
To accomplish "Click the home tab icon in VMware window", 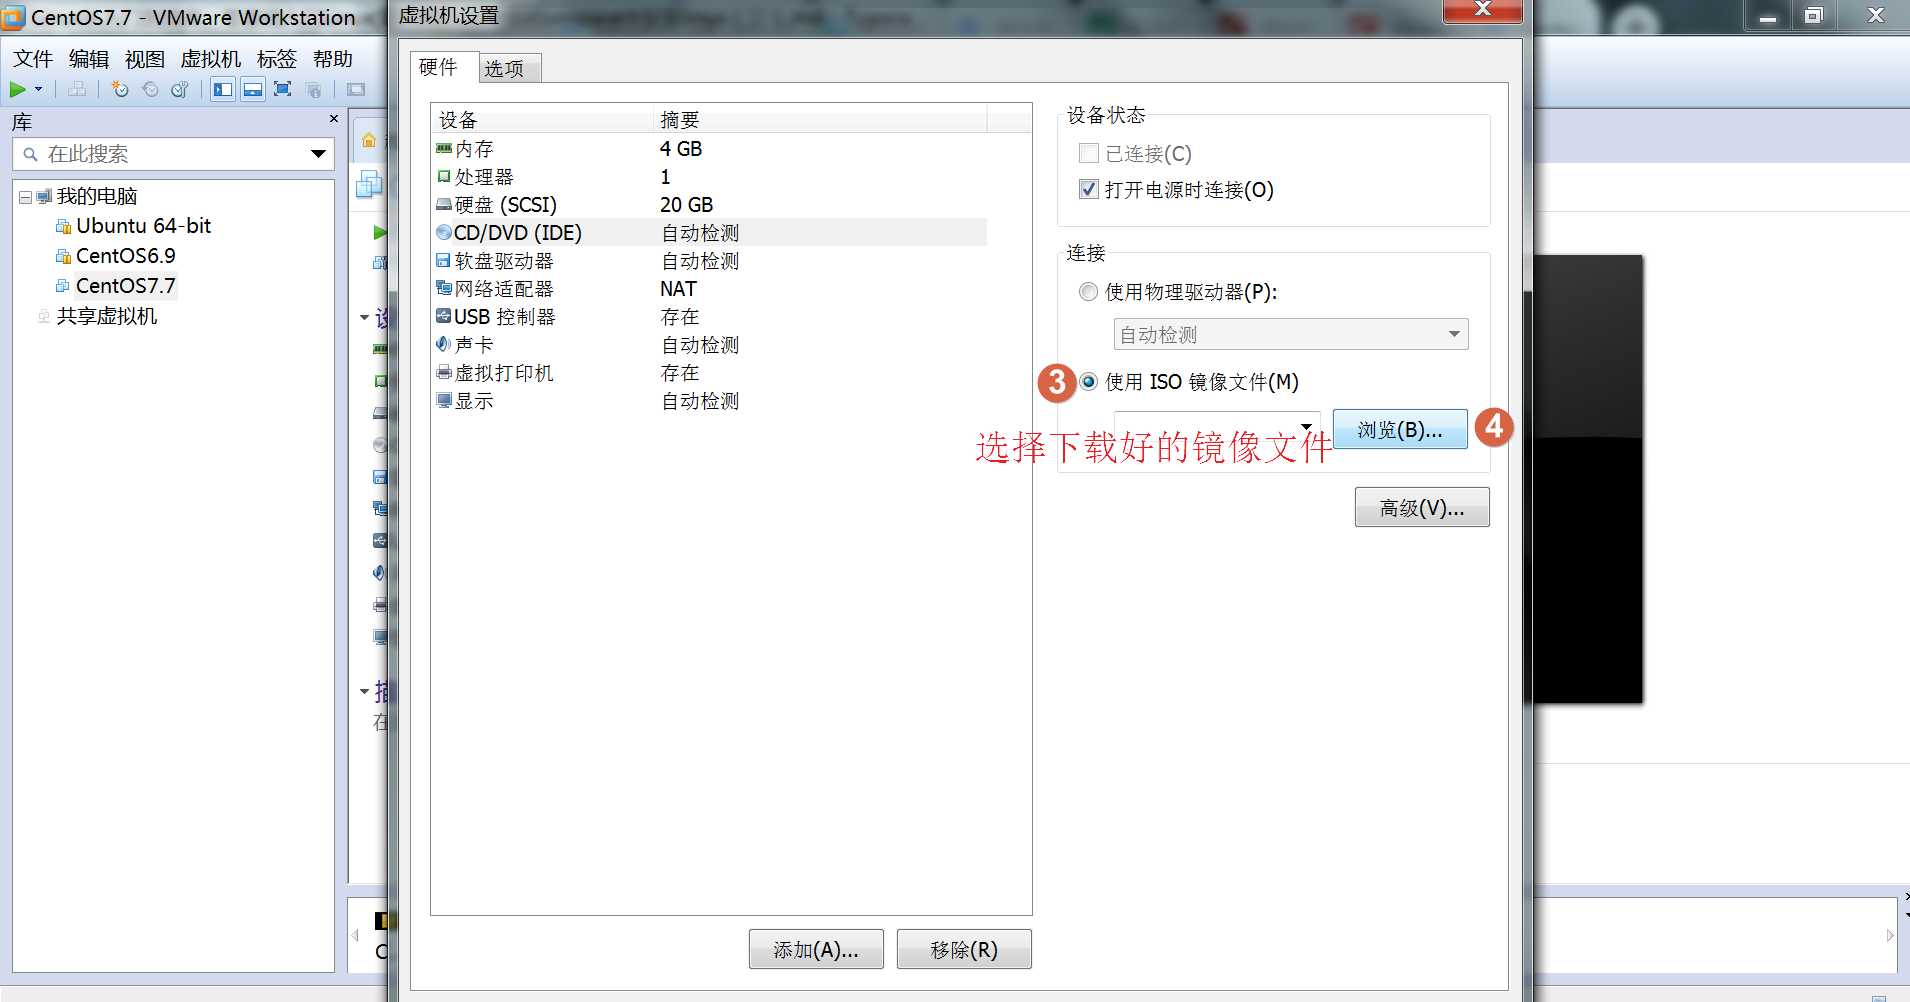I will click(x=369, y=140).
